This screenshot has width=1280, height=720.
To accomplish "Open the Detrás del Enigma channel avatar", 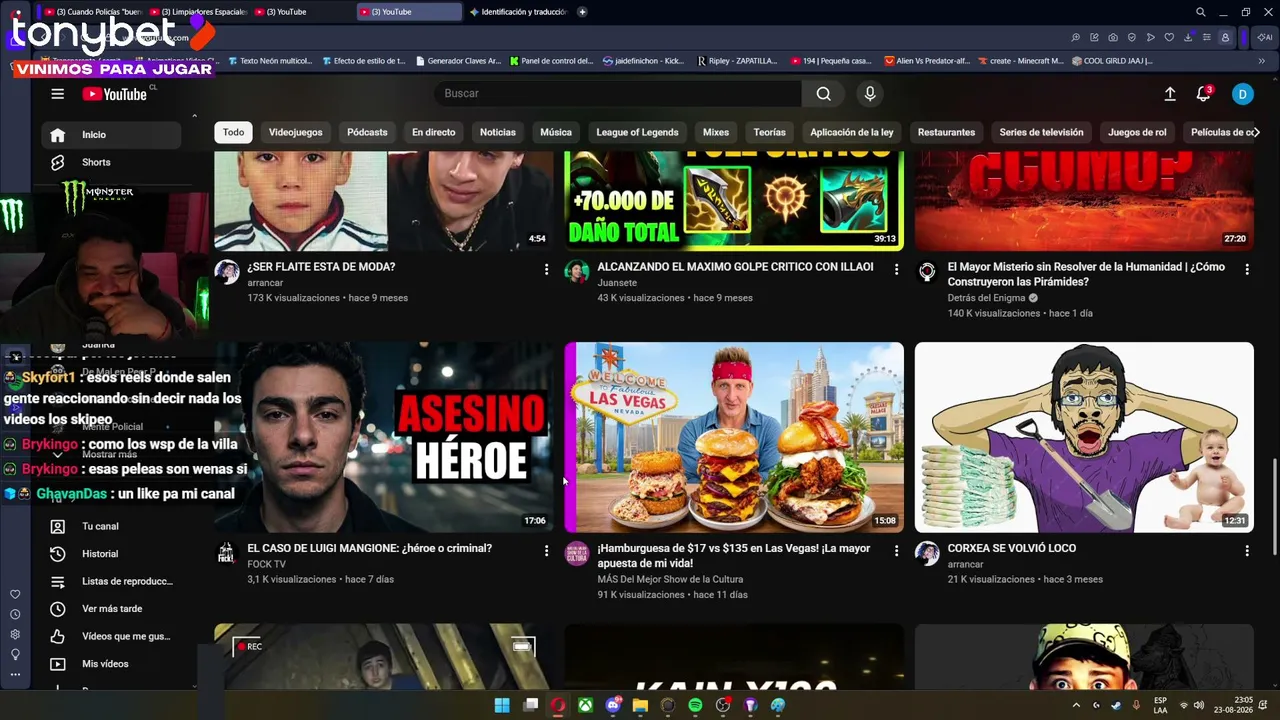I will coord(927,272).
